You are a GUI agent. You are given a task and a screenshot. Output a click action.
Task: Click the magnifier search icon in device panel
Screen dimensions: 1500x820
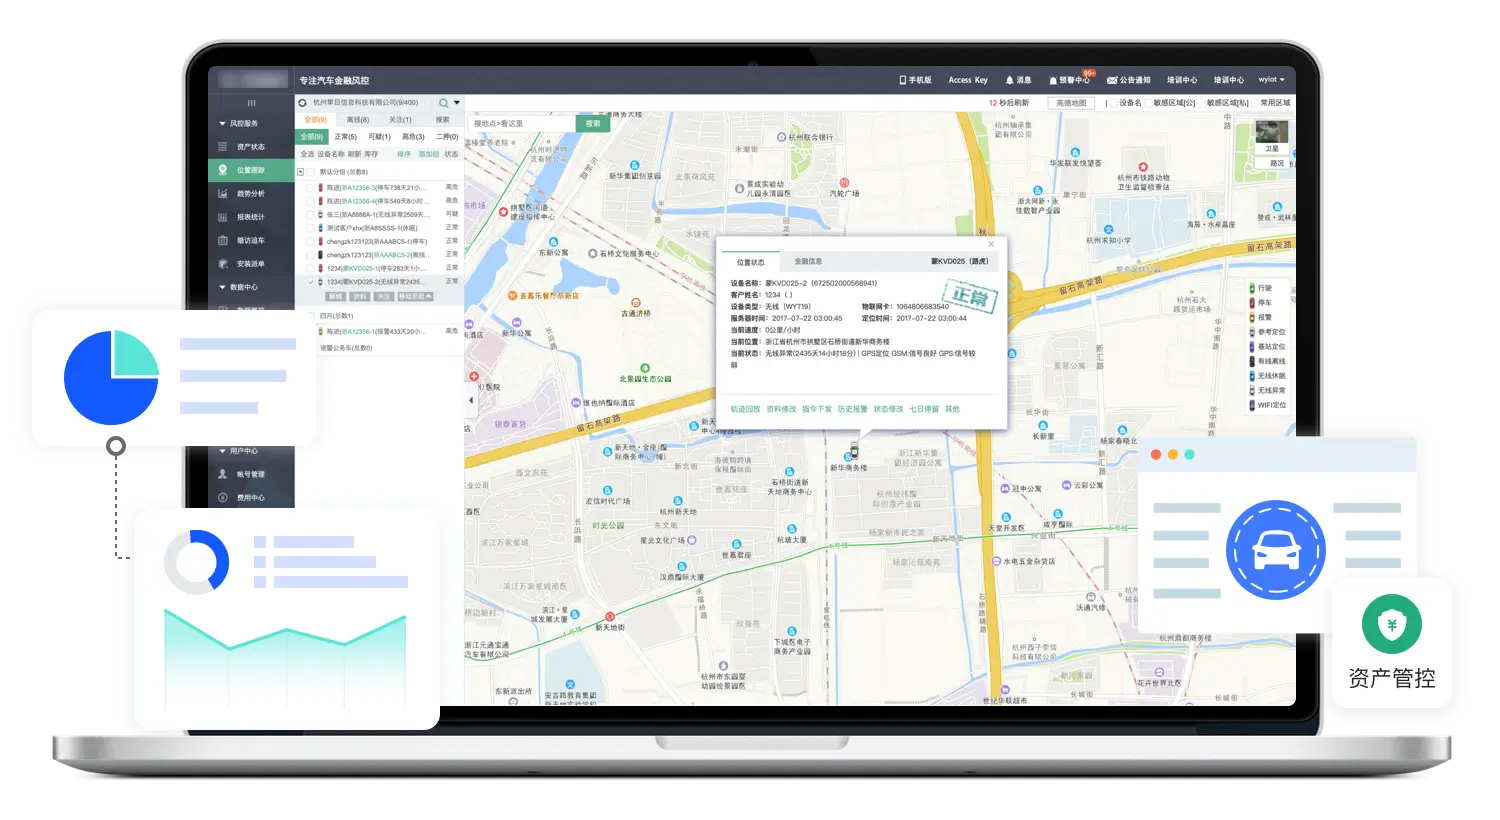coord(443,103)
